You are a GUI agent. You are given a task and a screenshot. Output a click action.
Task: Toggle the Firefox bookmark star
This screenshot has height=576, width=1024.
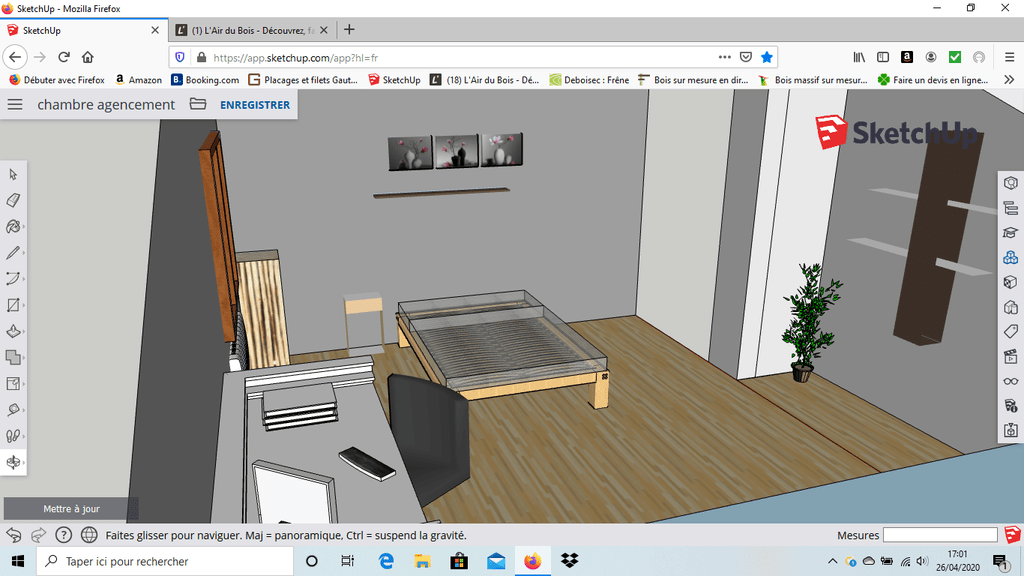point(766,57)
